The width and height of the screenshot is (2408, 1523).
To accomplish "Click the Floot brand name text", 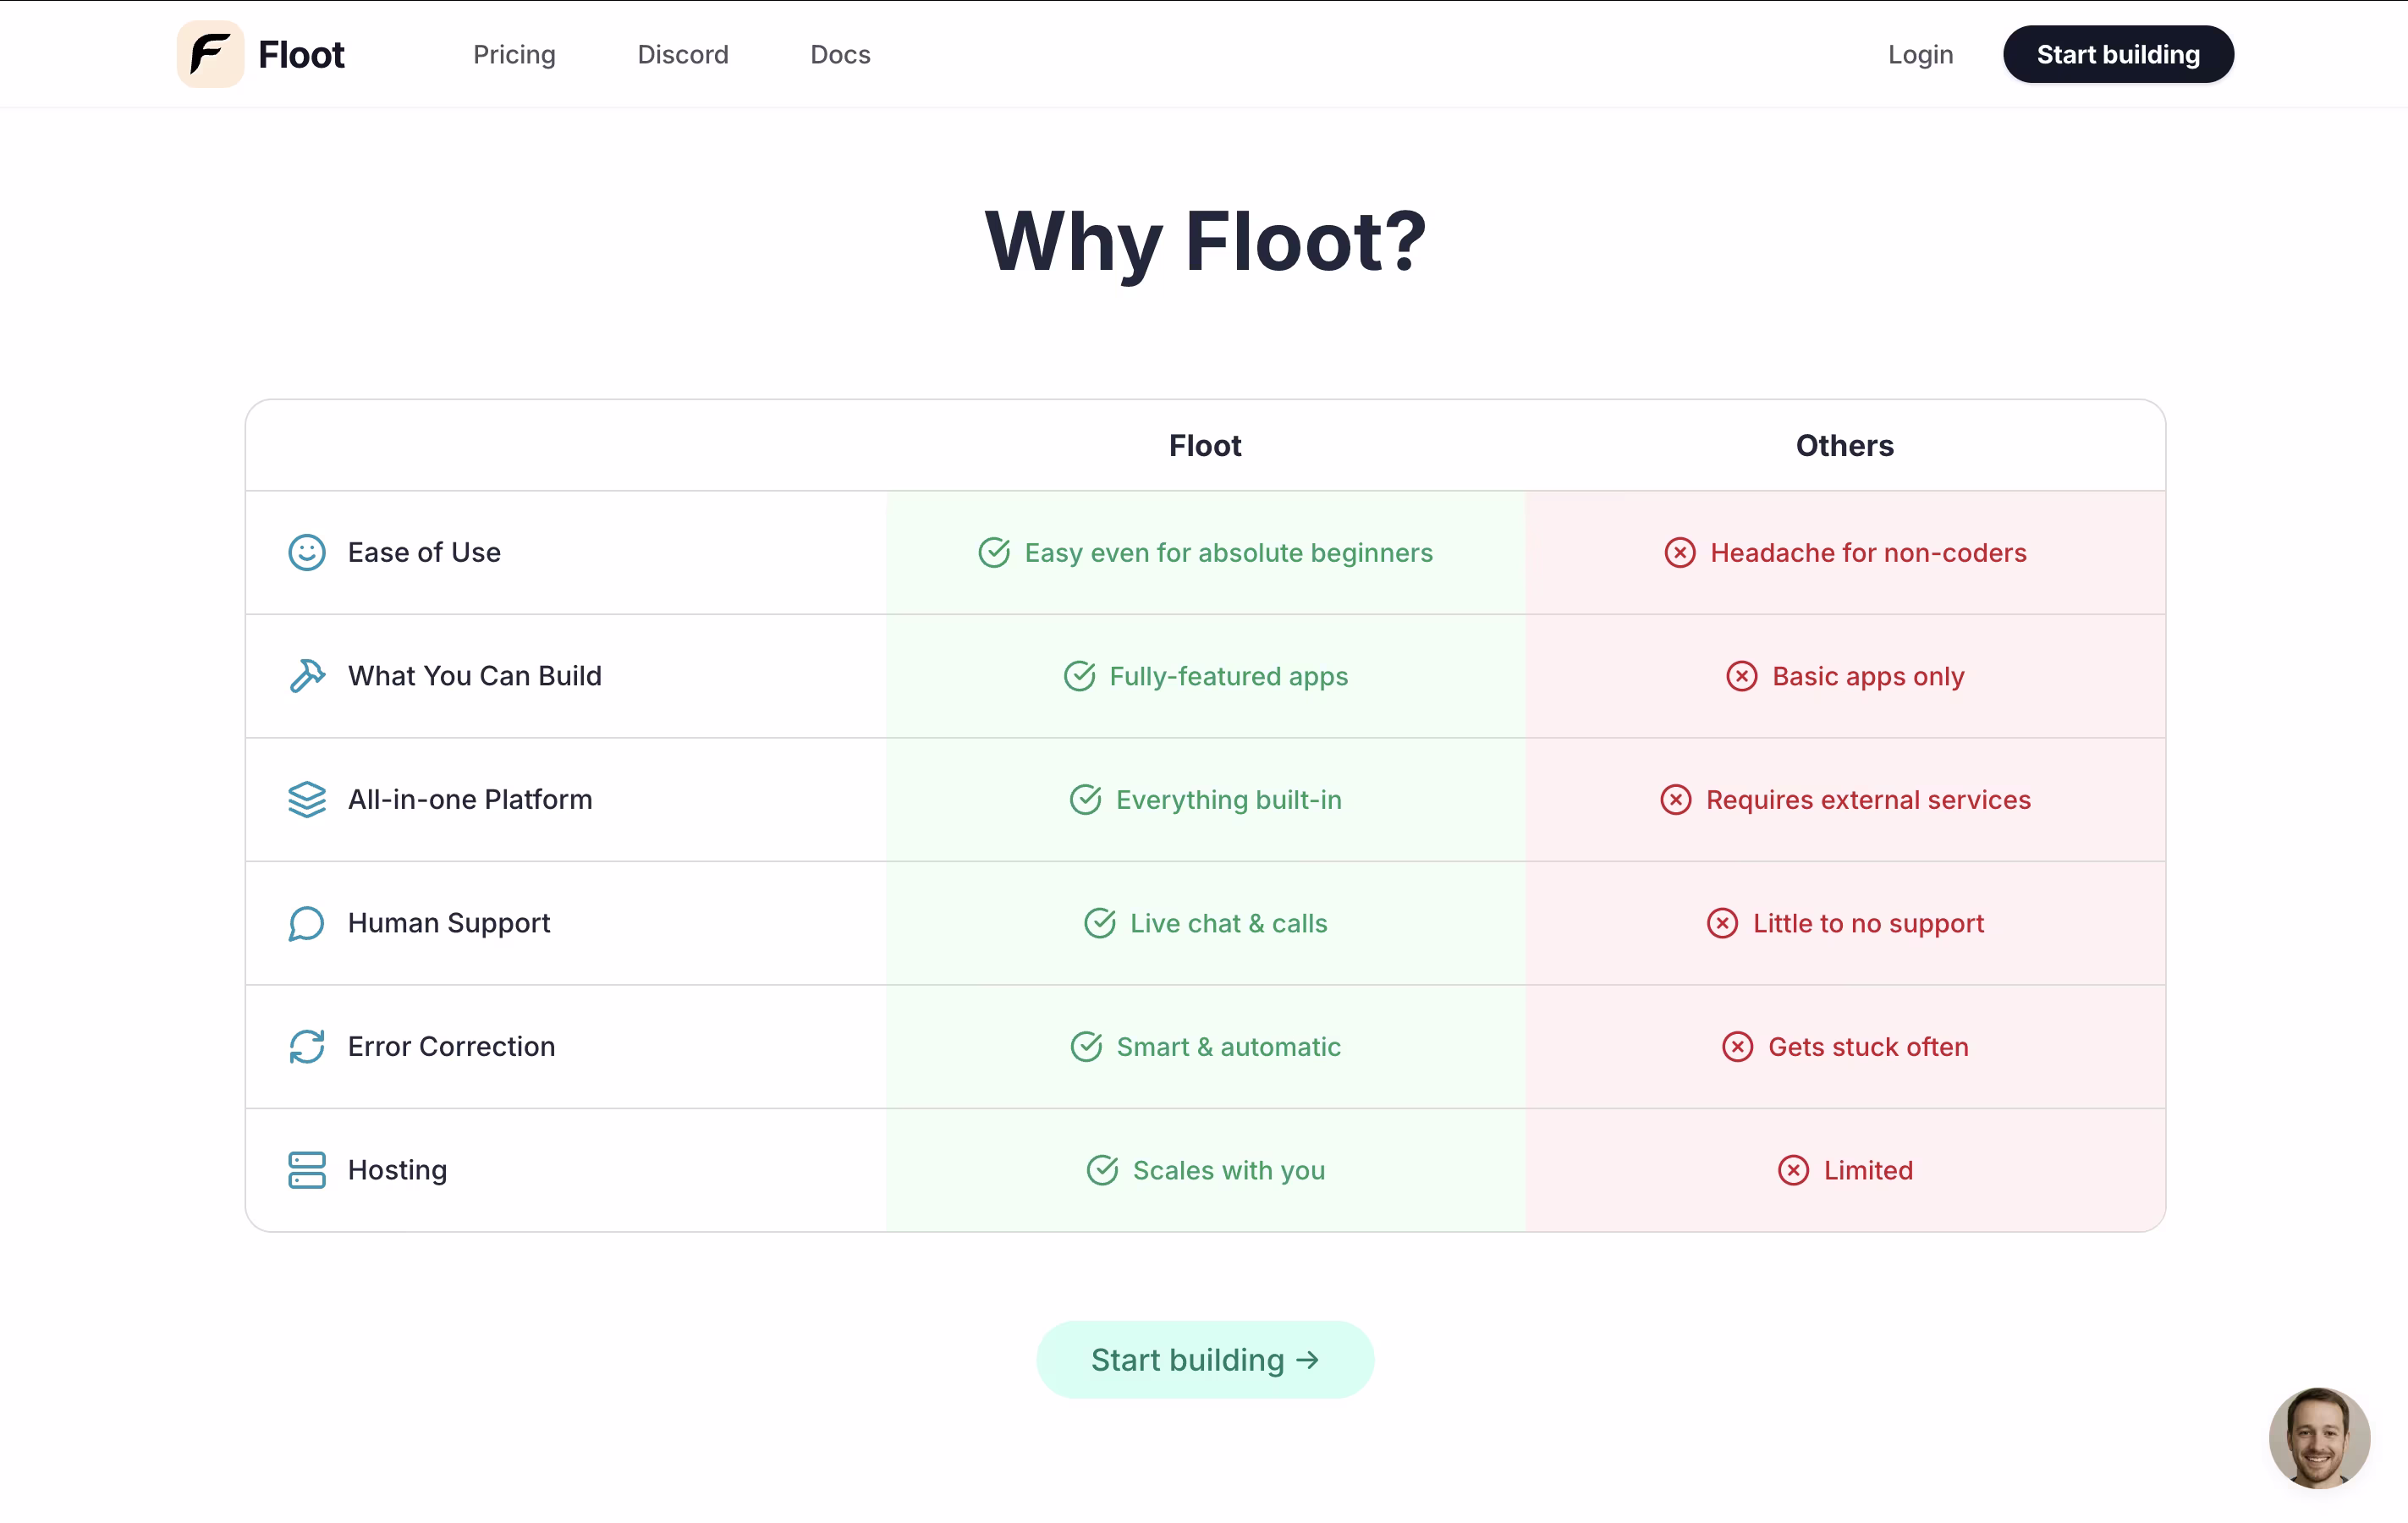I will coord(301,54).
